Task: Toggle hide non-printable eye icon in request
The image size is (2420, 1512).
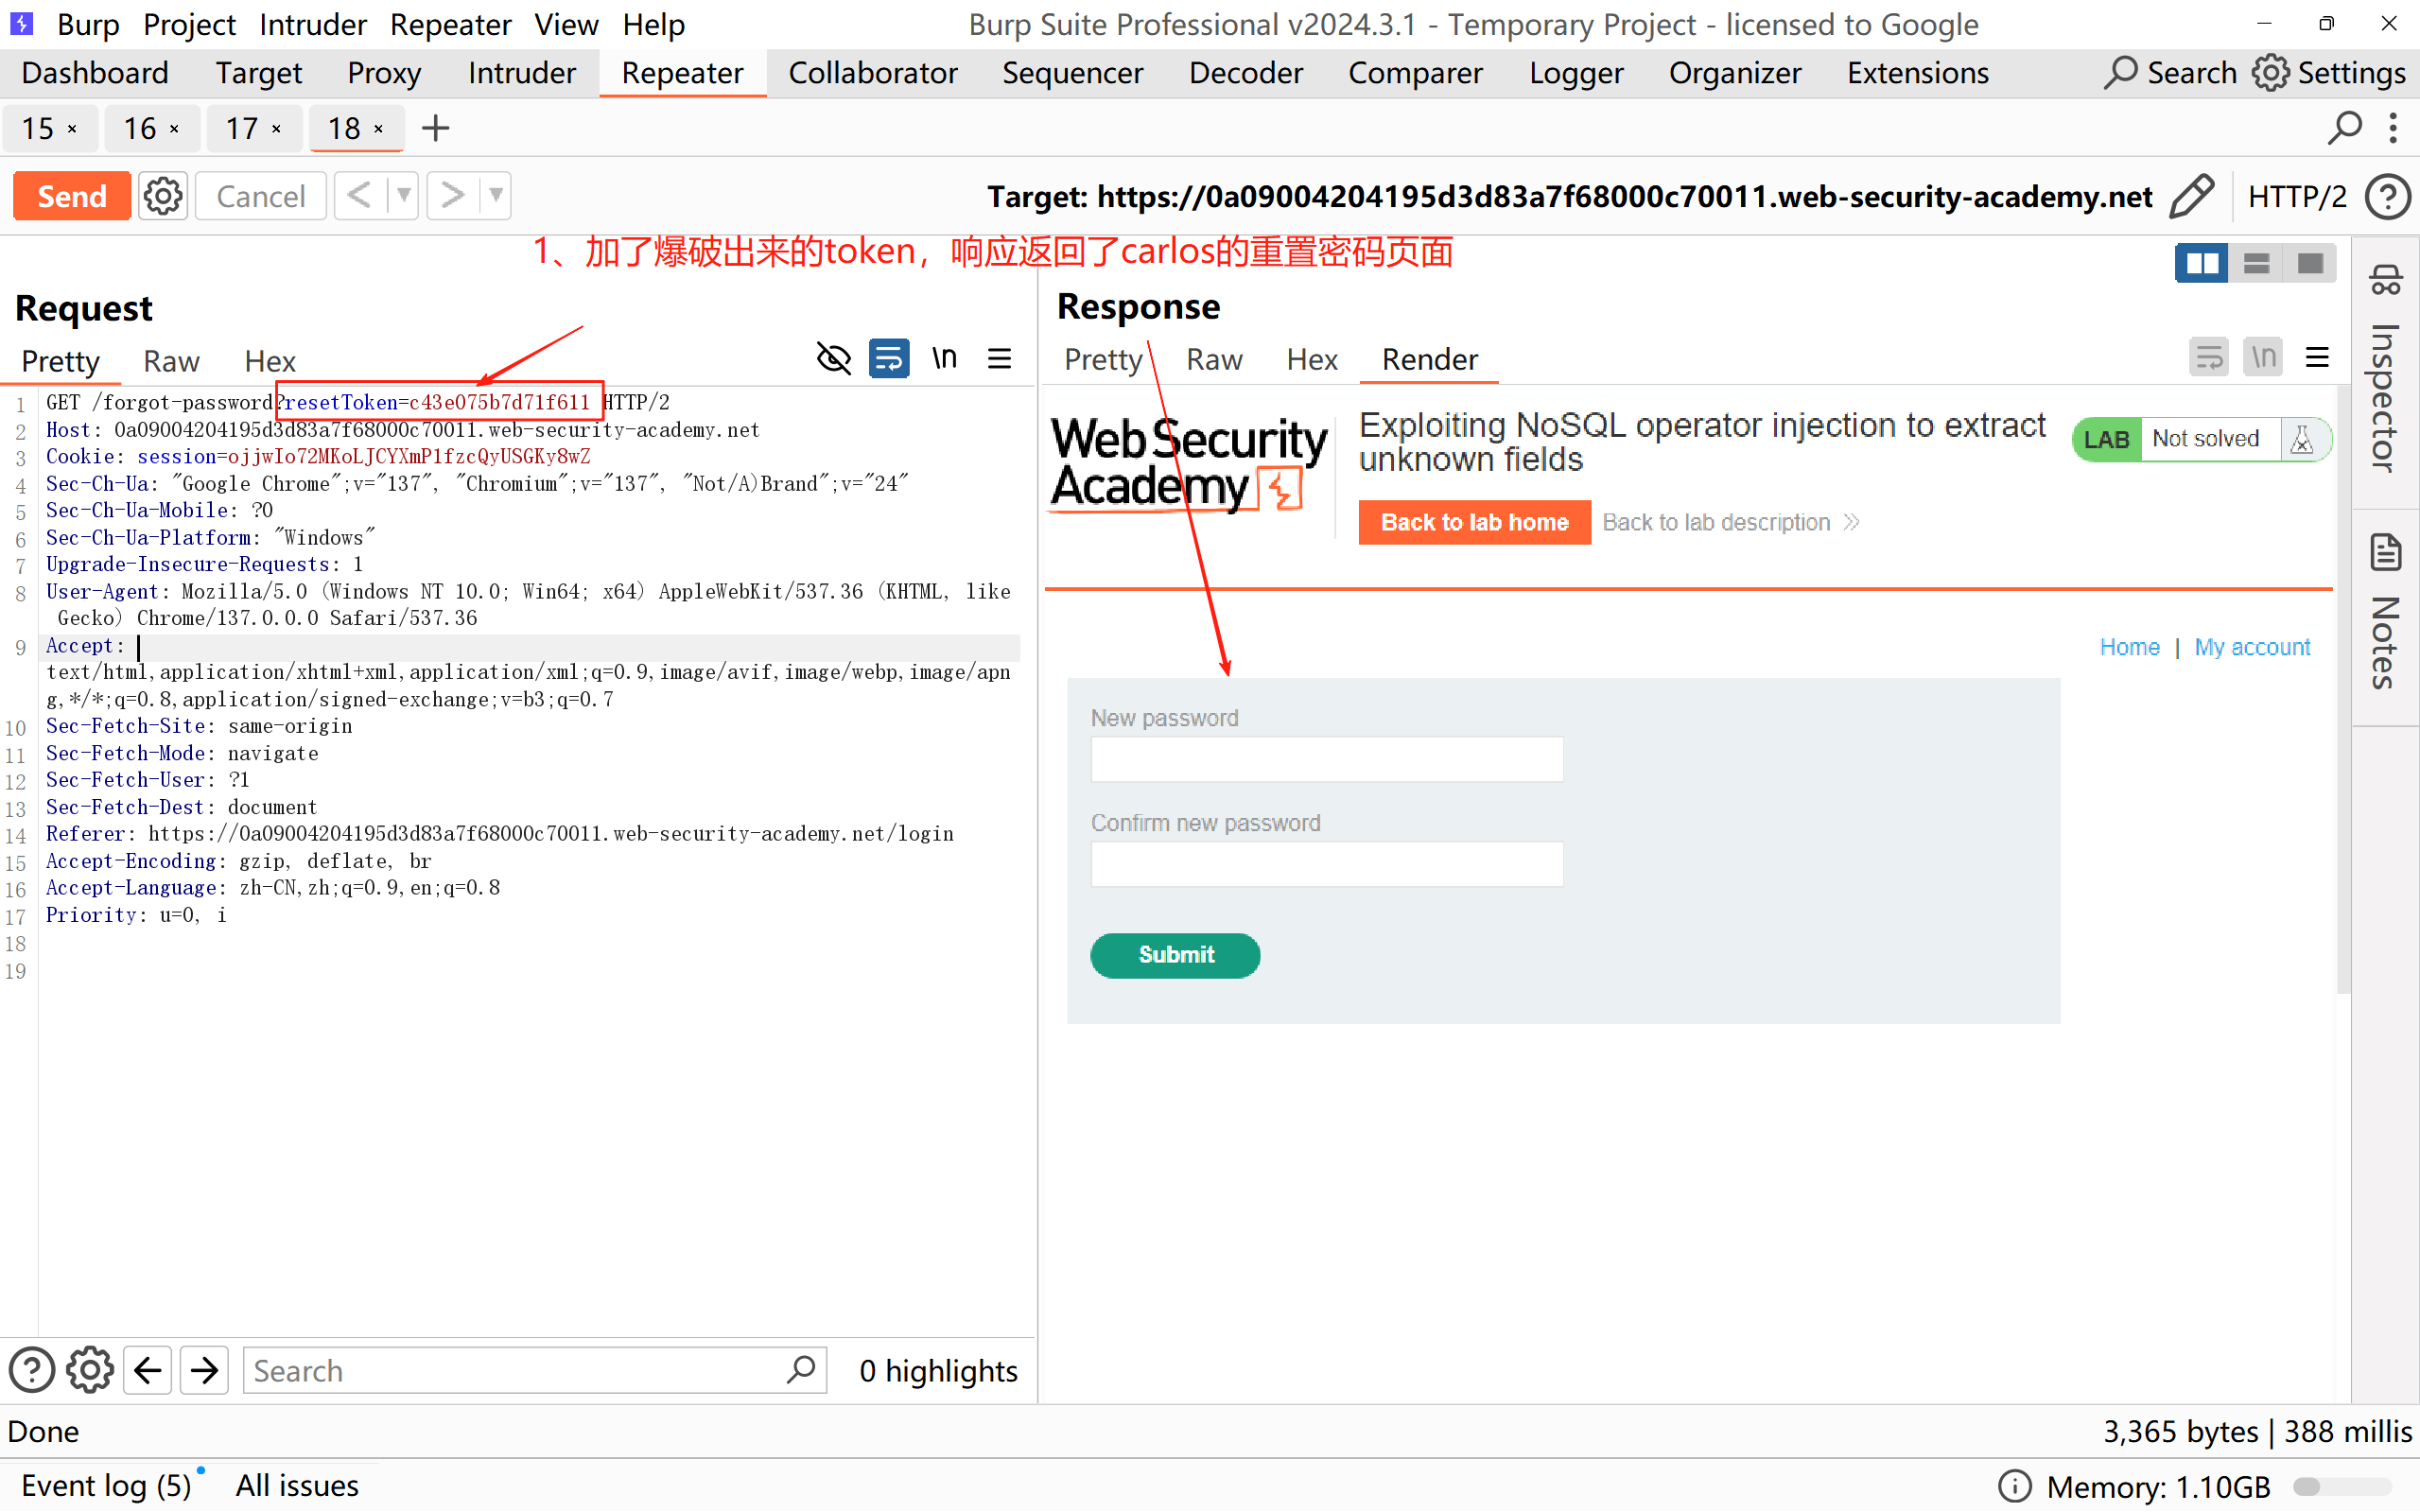Action: click(833, 358)
